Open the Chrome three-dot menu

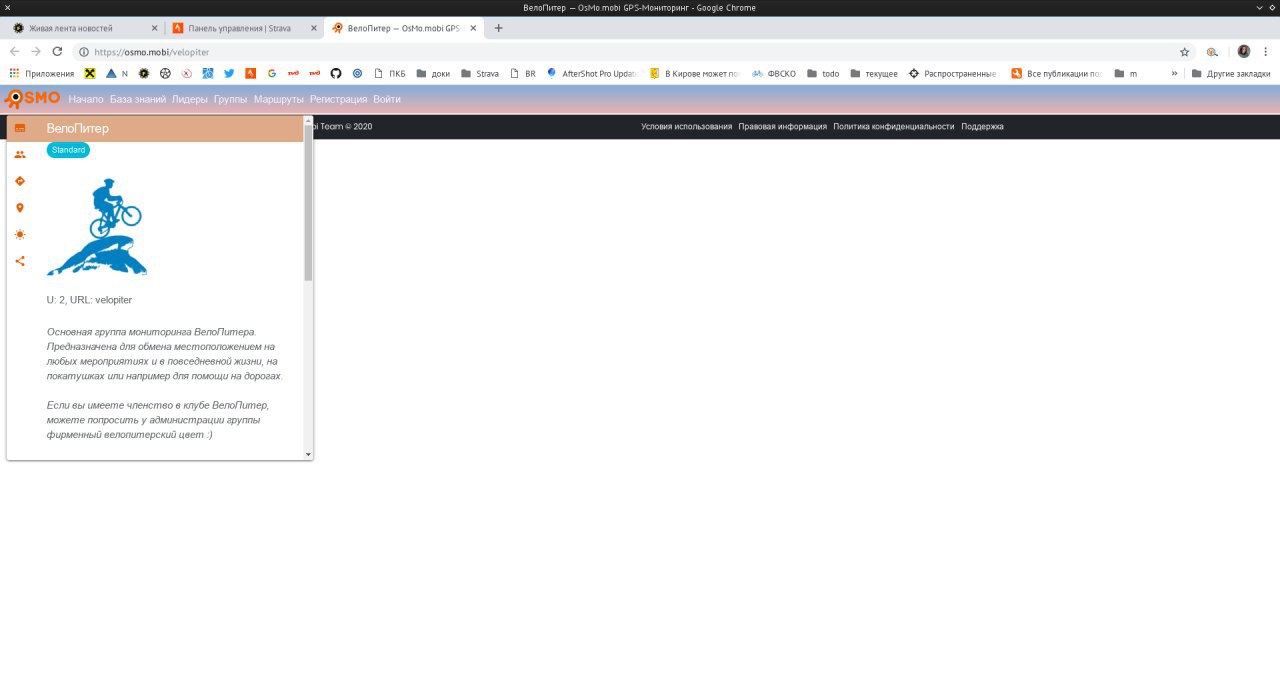coord(1265,52)
